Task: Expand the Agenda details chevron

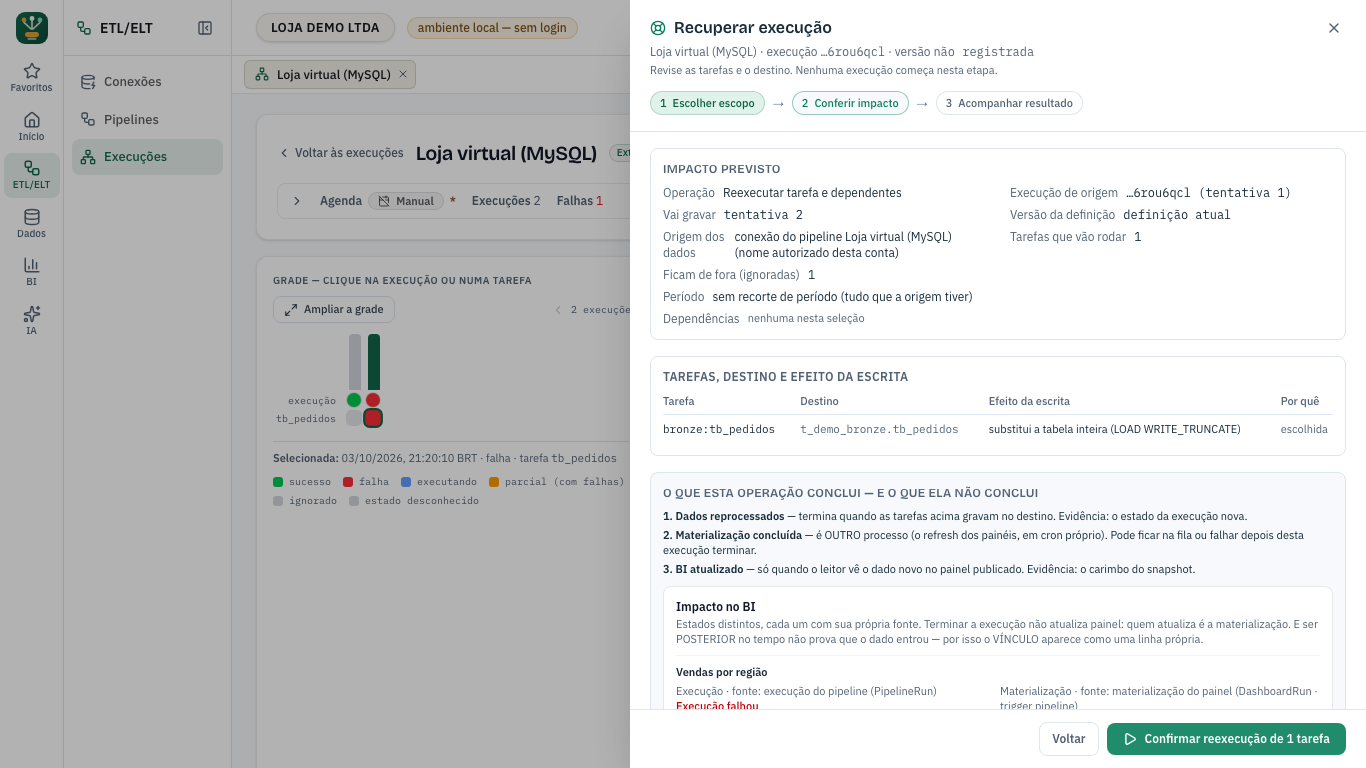Action: point(297,201)
